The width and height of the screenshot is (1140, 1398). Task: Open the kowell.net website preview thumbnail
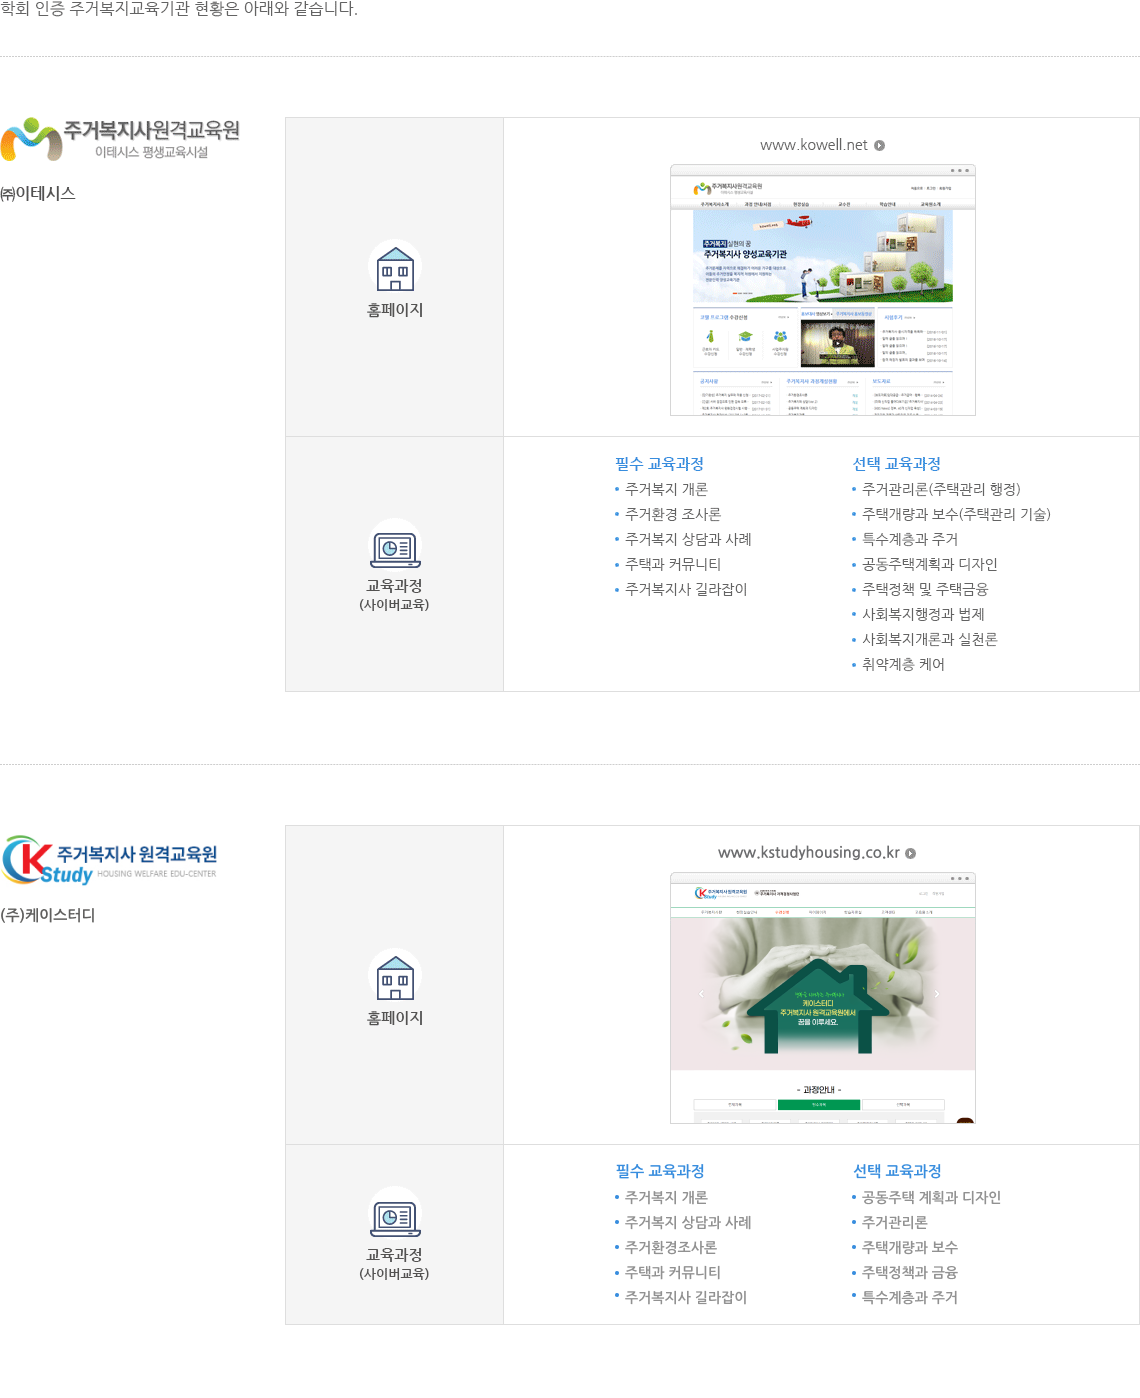823,290
